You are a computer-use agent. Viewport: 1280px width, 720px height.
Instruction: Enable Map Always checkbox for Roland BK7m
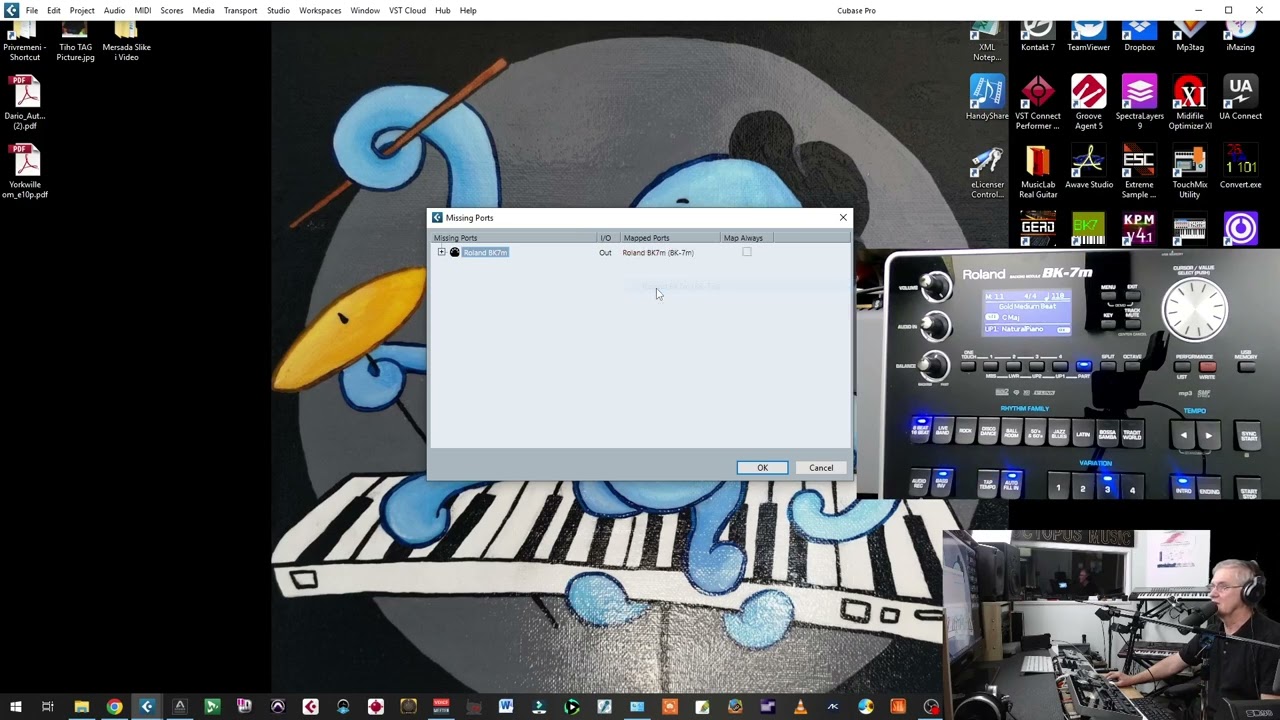tap(747, 252)
